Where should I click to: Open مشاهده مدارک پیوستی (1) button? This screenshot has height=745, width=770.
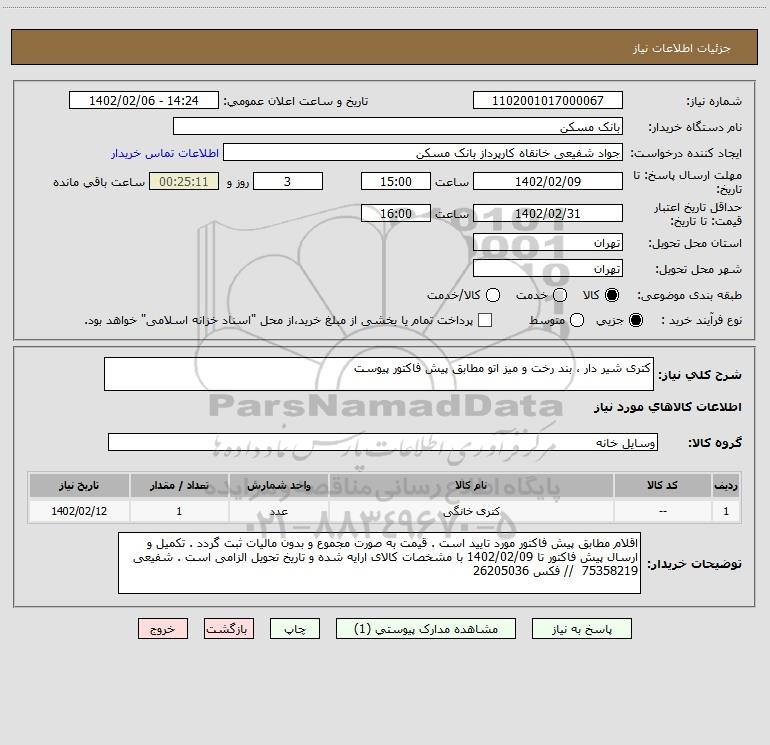pyautogui.click(x=426, y=629)
